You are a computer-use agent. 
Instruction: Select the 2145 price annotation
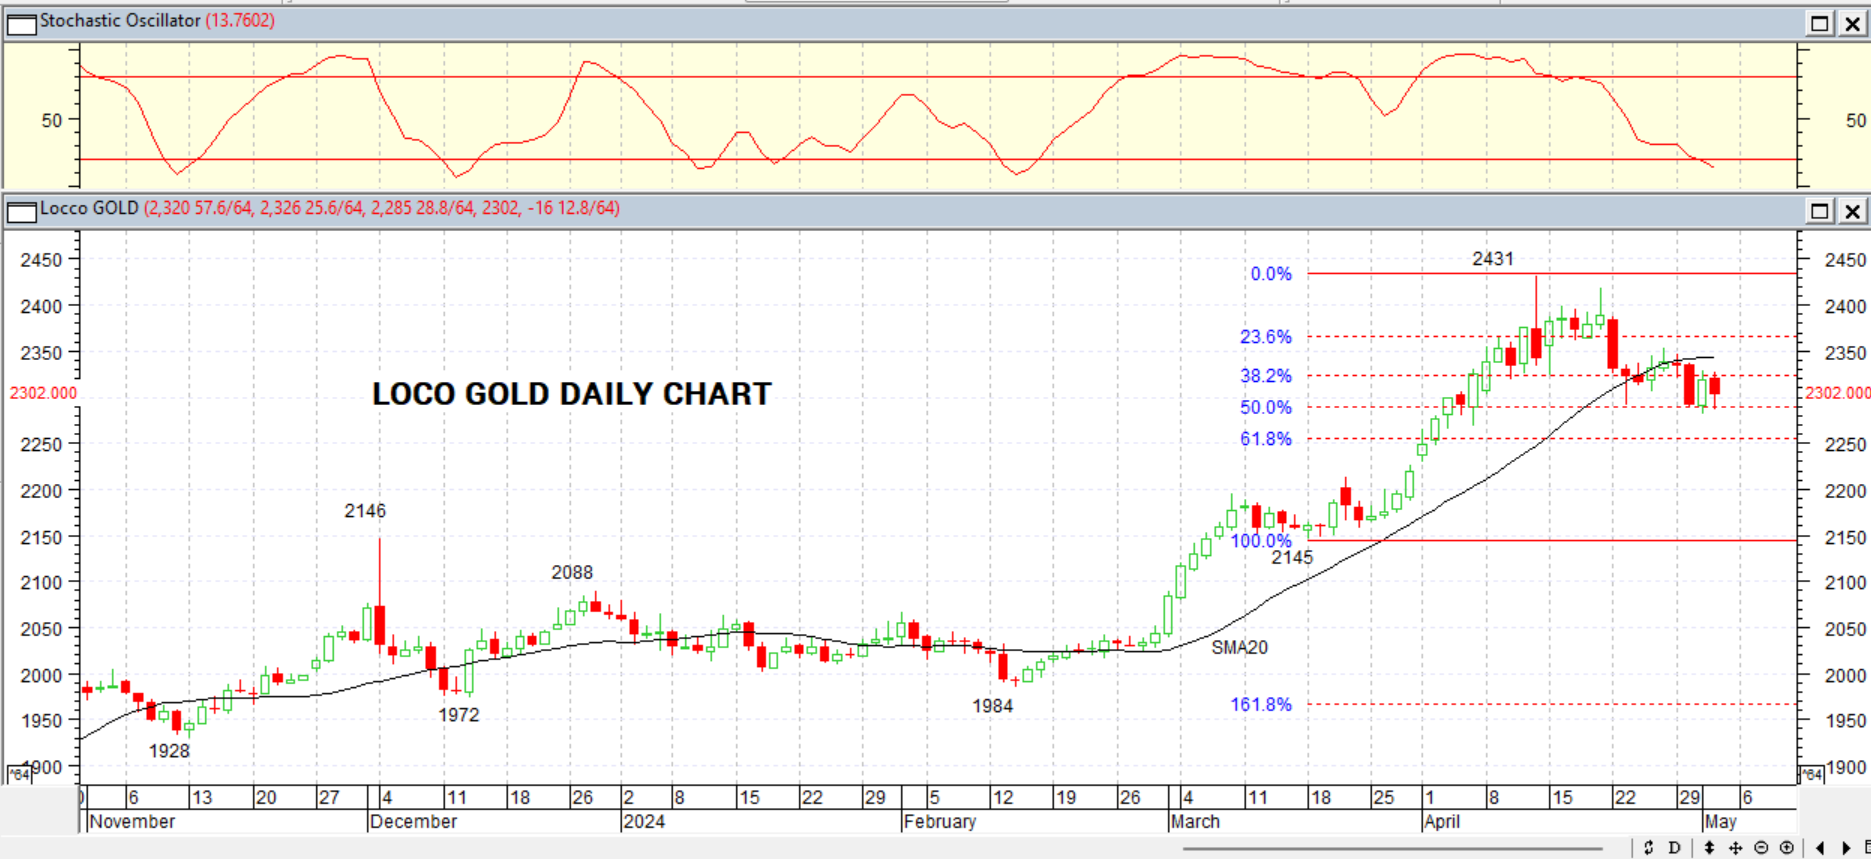coord(1292,557)
